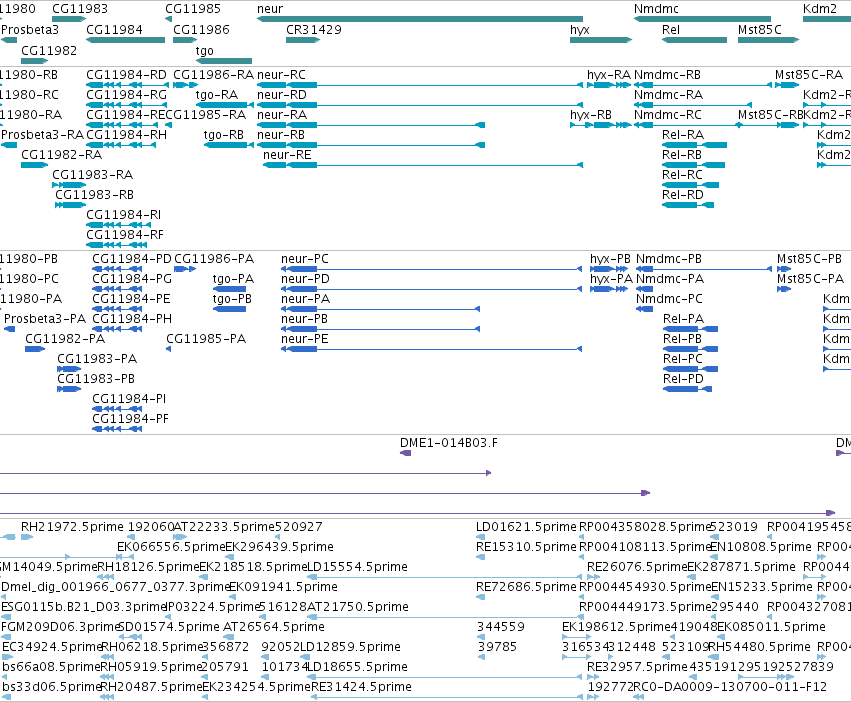The width and height of the screenshot is (851, 702).
Task: Click transcript Rel-RD
Action: click(683, 195)
